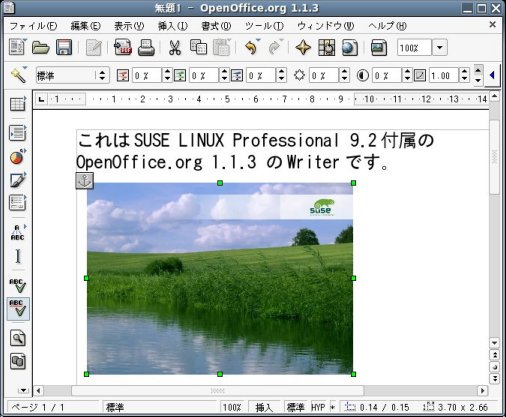Click the zoom 100% input field in toolbar
Image resolution: width=506 pixels, height=417 pixels.
click(x=414, y=47)
